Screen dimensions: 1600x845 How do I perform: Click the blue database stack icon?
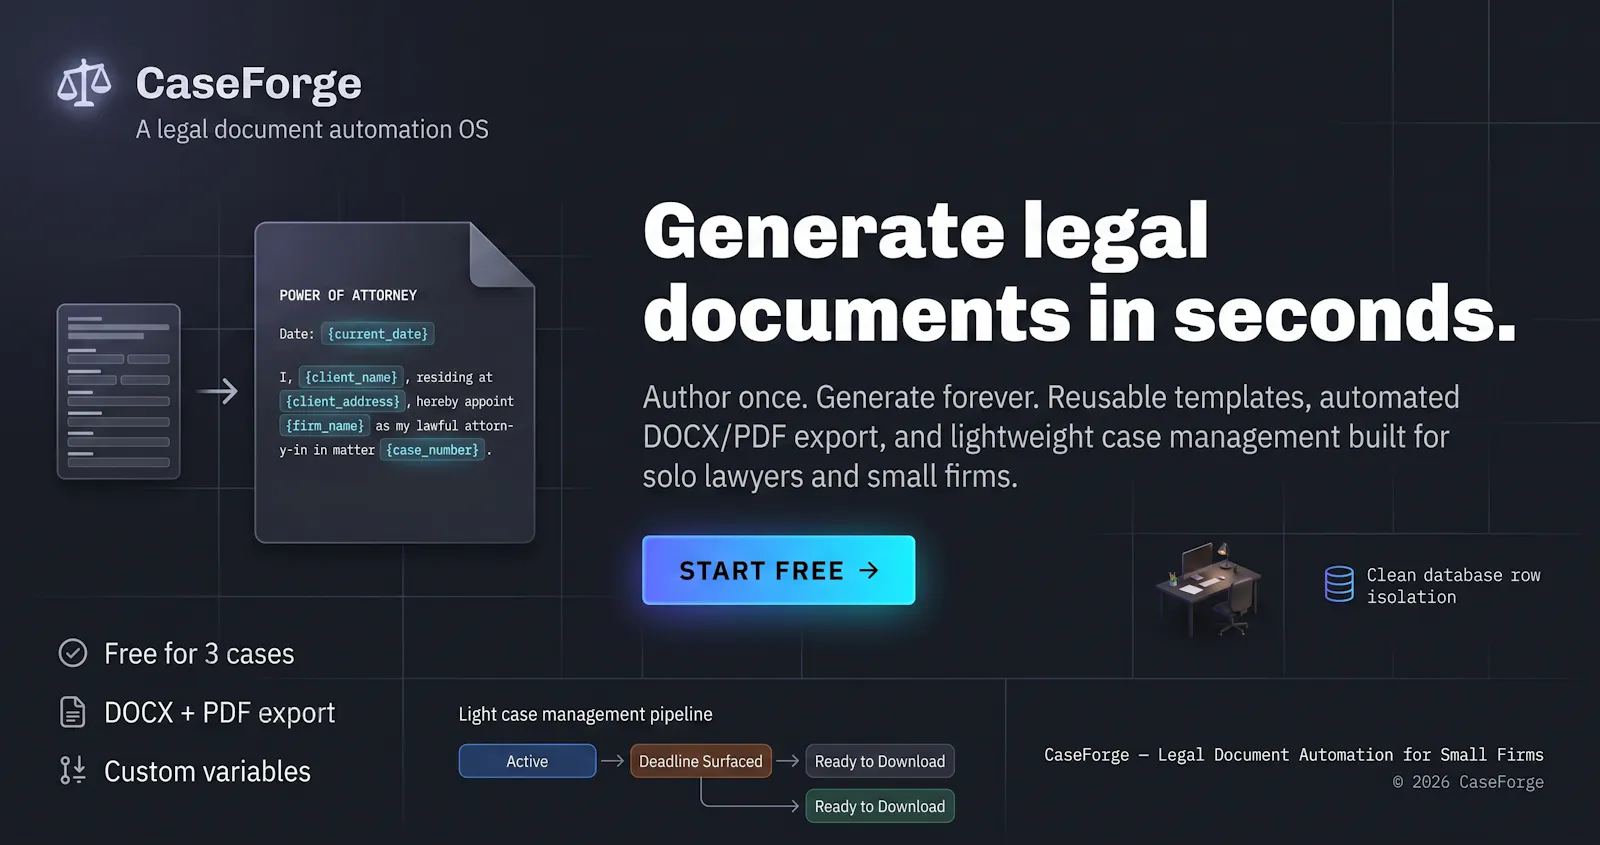click(1339, 584)
